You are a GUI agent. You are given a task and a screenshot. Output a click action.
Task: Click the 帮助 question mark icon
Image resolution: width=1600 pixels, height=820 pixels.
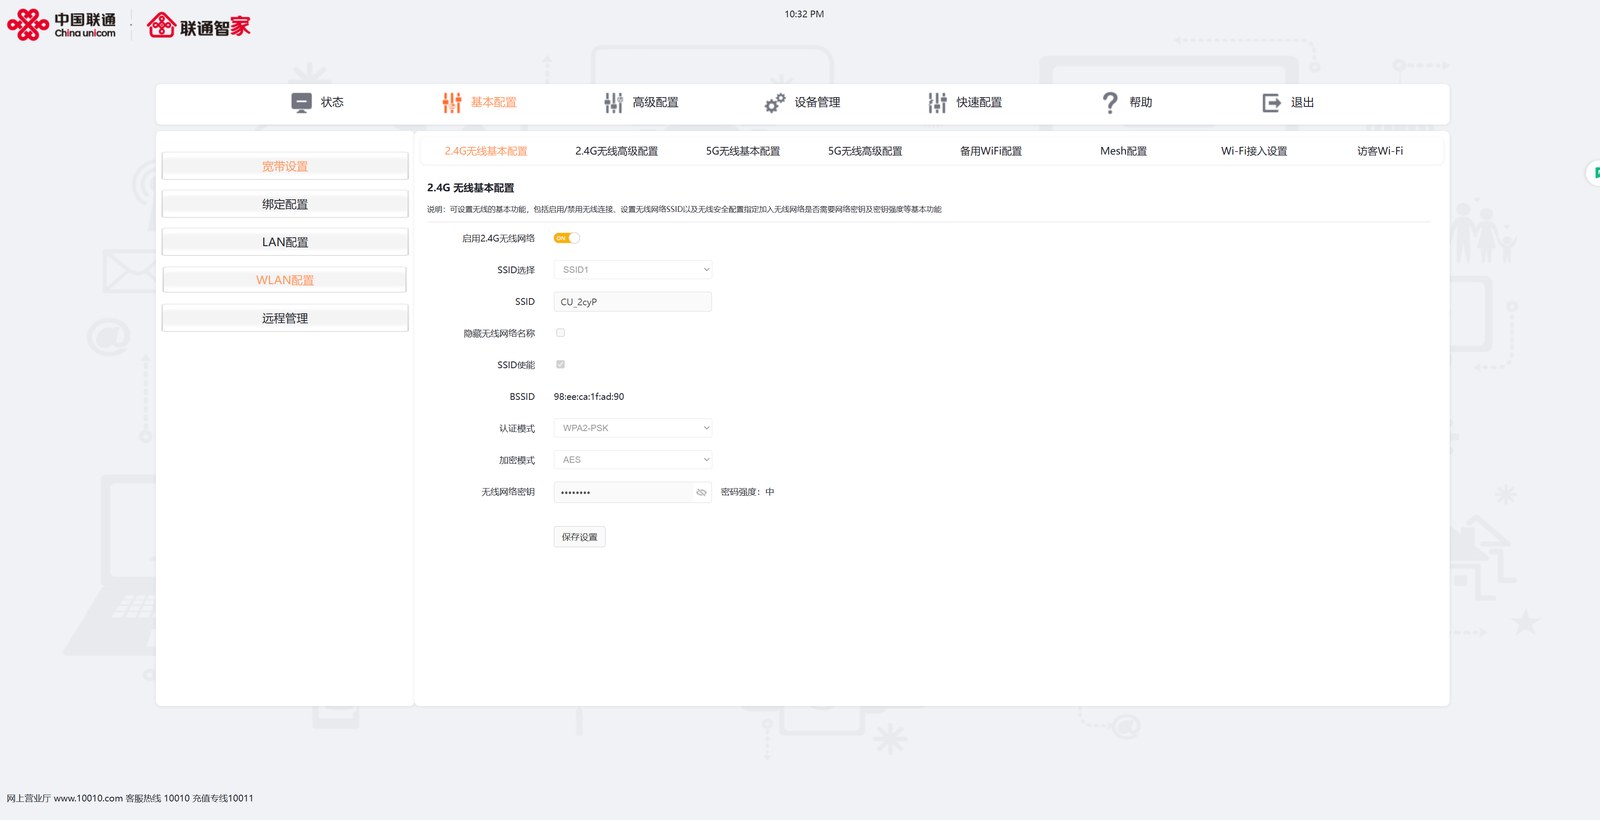(1110, 102)
